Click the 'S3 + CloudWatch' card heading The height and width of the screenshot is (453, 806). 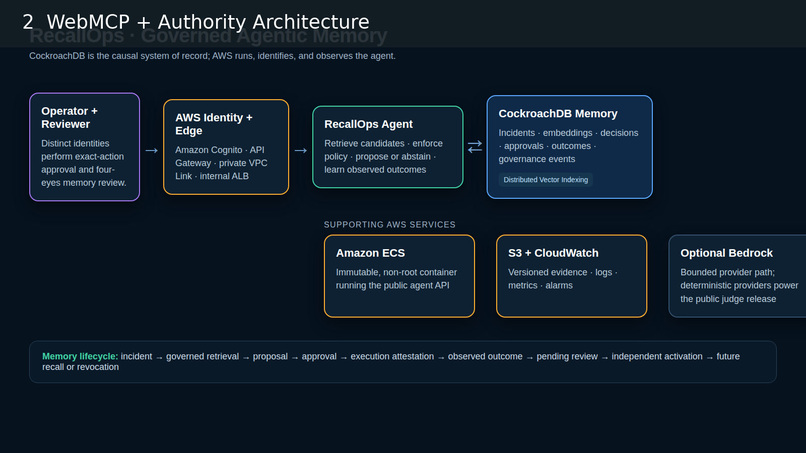point(553,253)
